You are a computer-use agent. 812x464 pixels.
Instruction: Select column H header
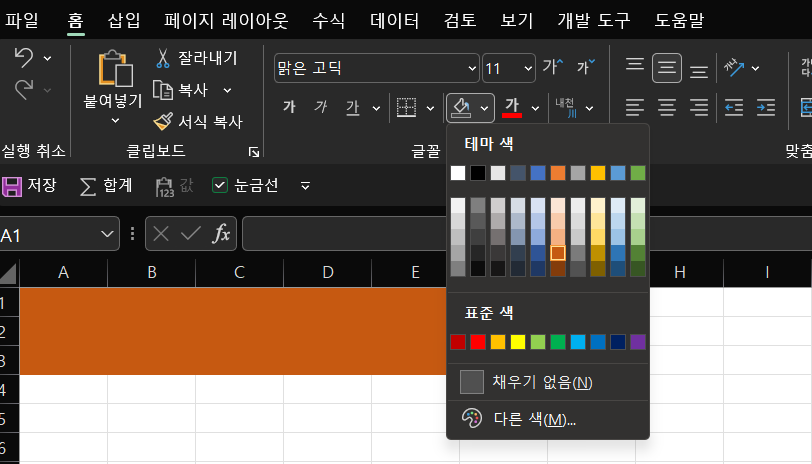679,272
